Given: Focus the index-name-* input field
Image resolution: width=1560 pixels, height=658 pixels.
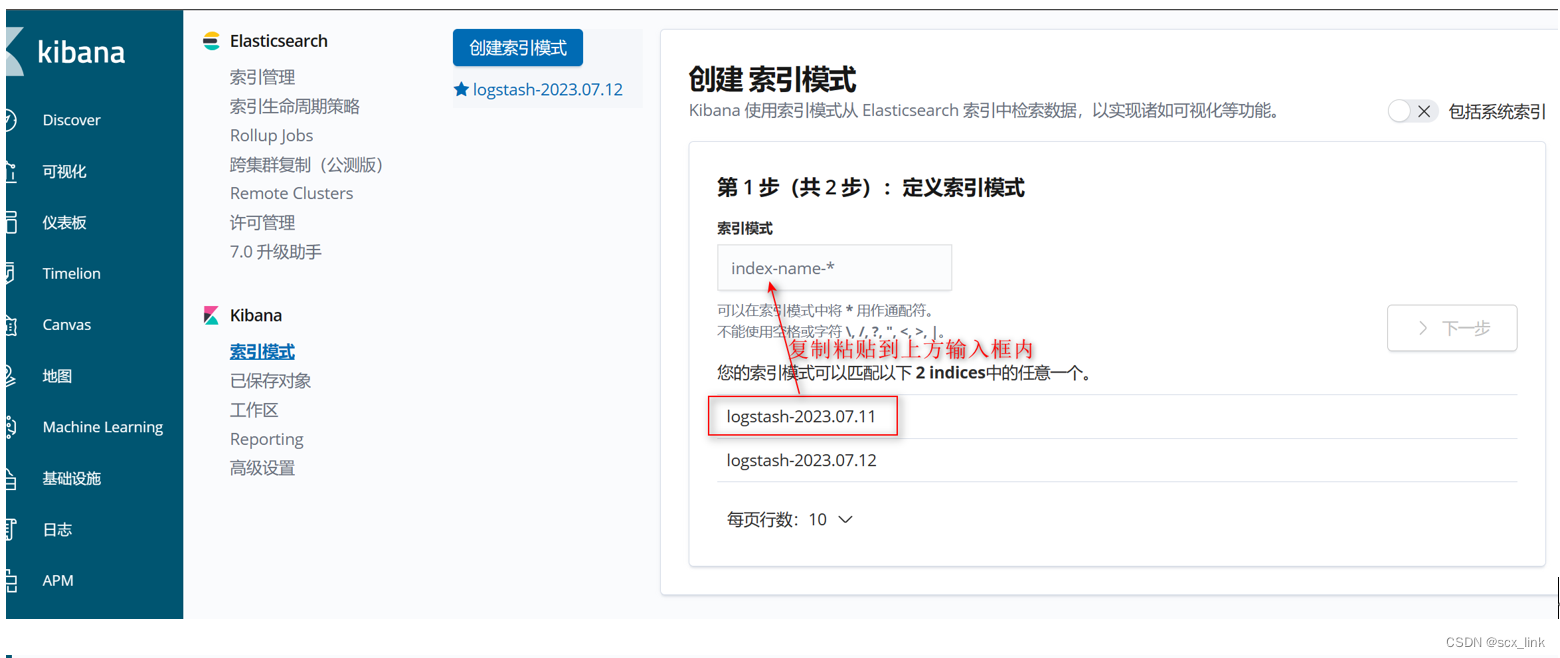Looking at the screenshot, I should (834, 268).
